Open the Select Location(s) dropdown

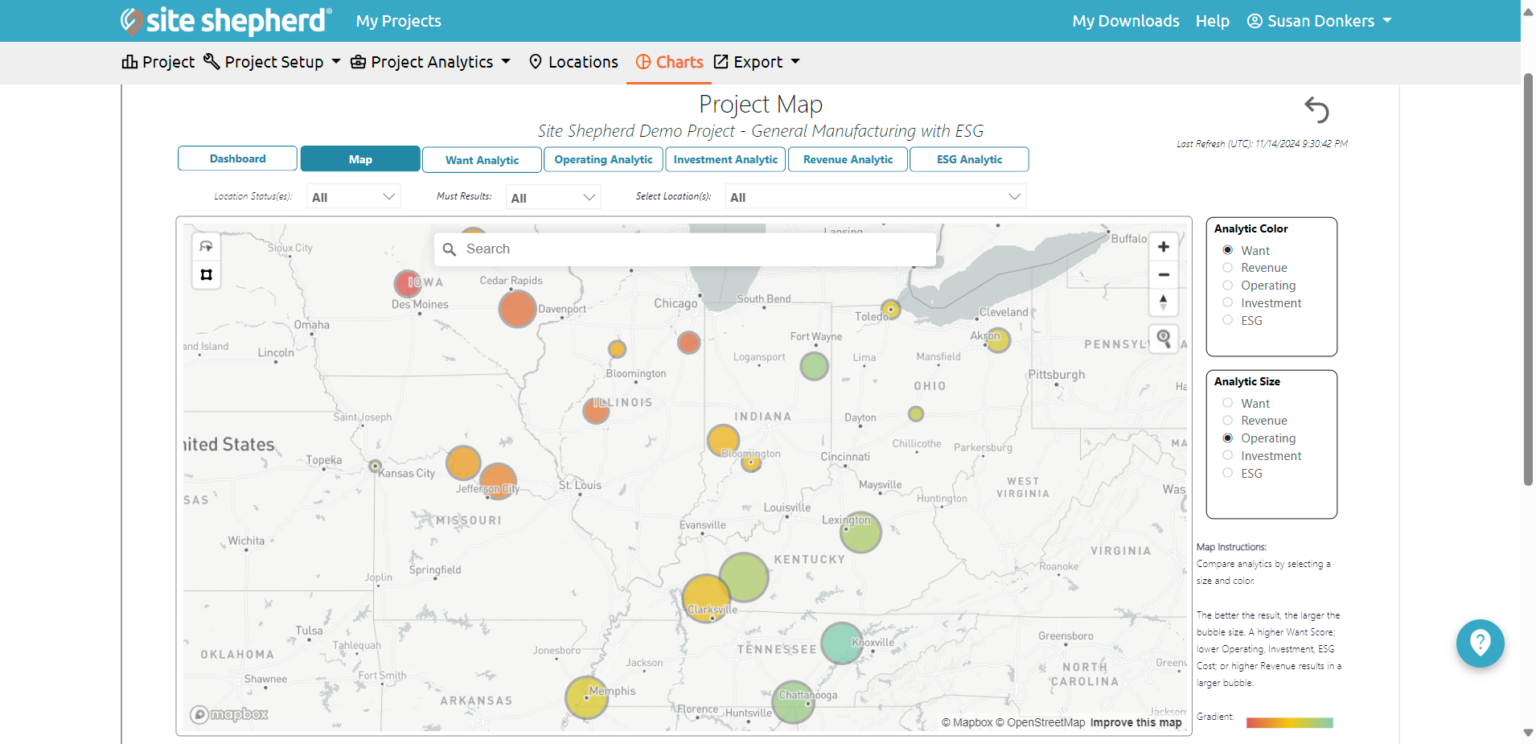point(875,197)
